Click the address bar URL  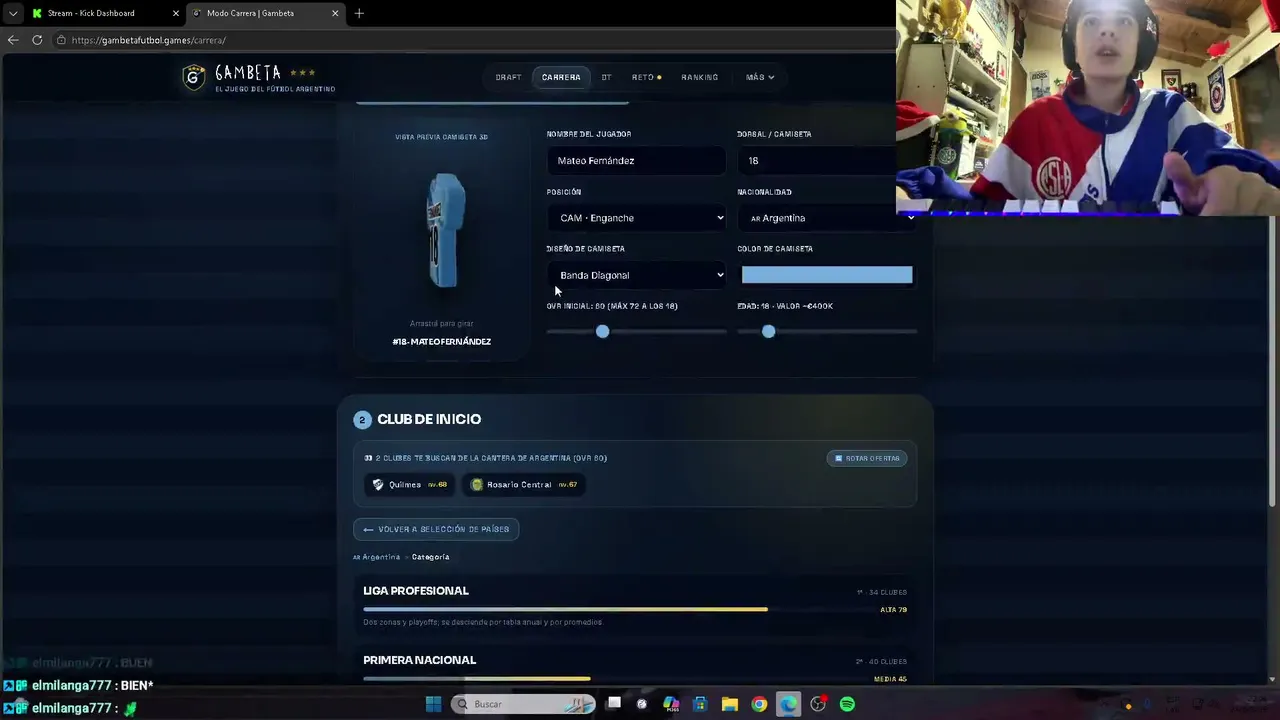(x=149, y=40)
